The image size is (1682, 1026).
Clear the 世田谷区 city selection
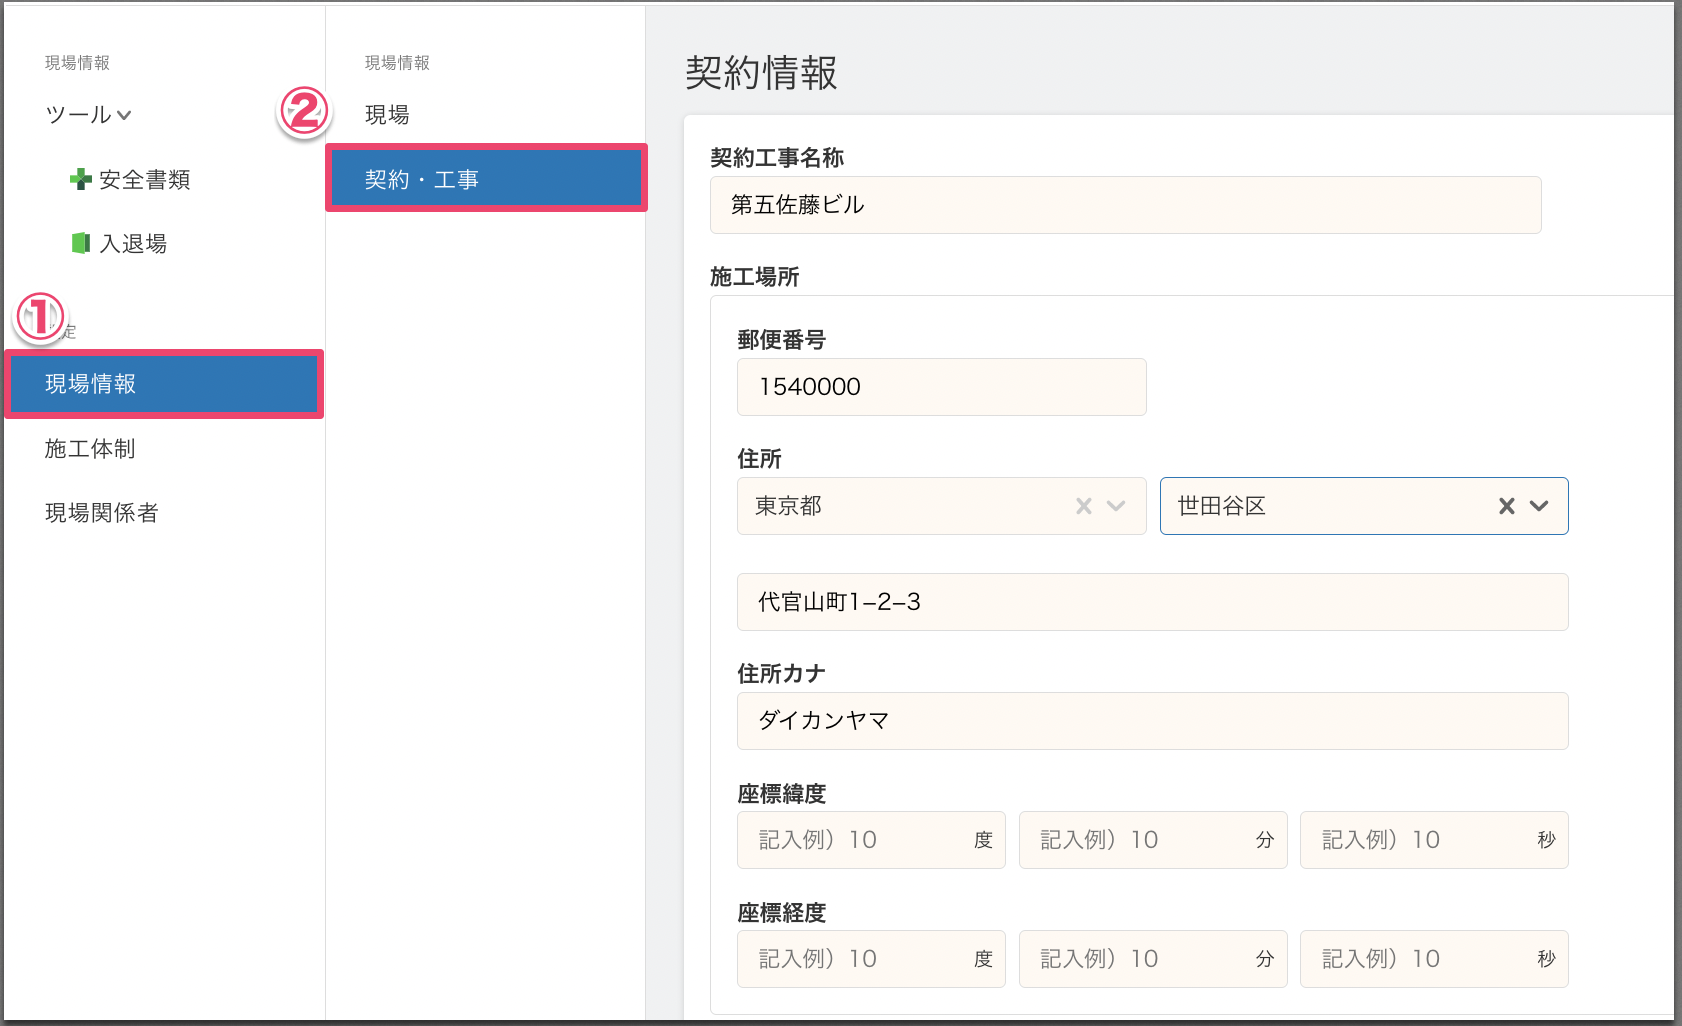[x=1506, y=506]
